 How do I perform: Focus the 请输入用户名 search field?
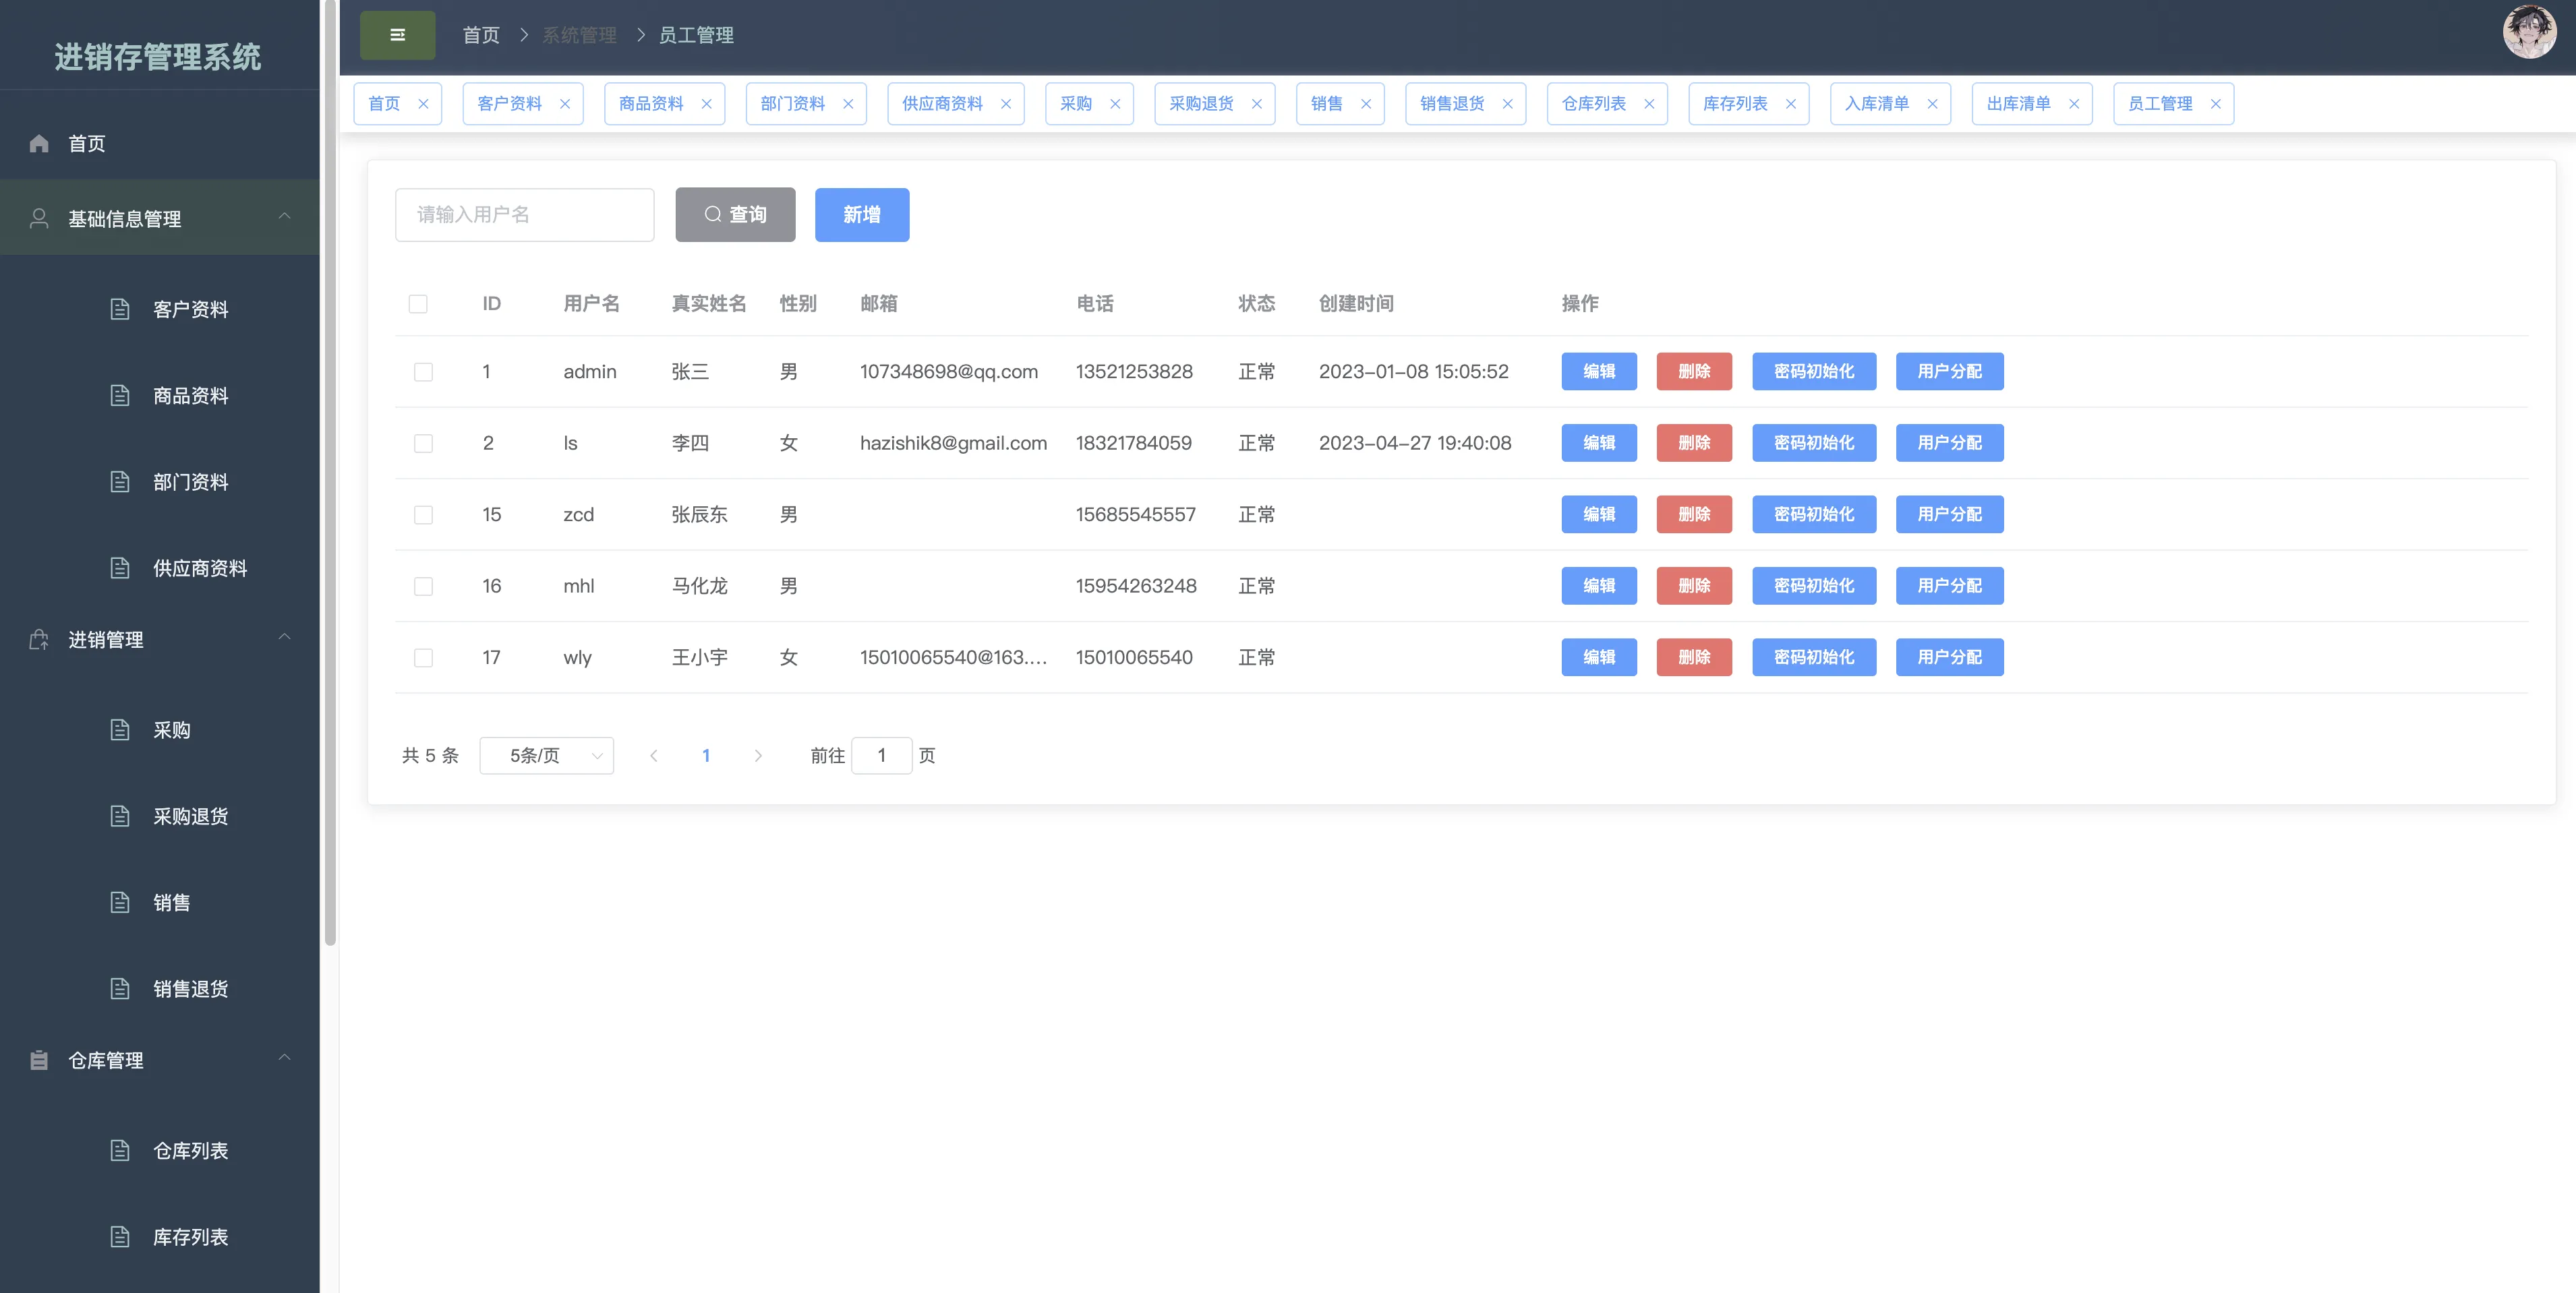point(524,215)
